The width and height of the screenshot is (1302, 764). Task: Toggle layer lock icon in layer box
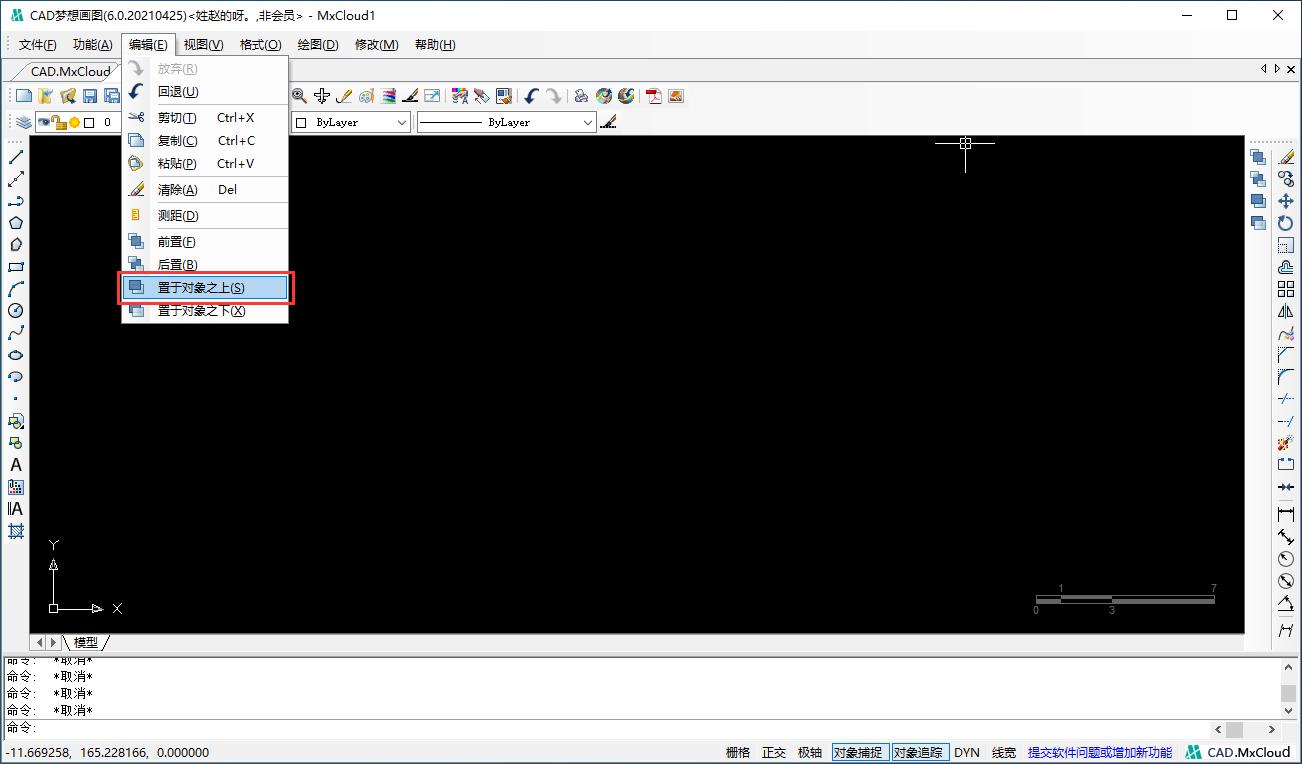60,122
